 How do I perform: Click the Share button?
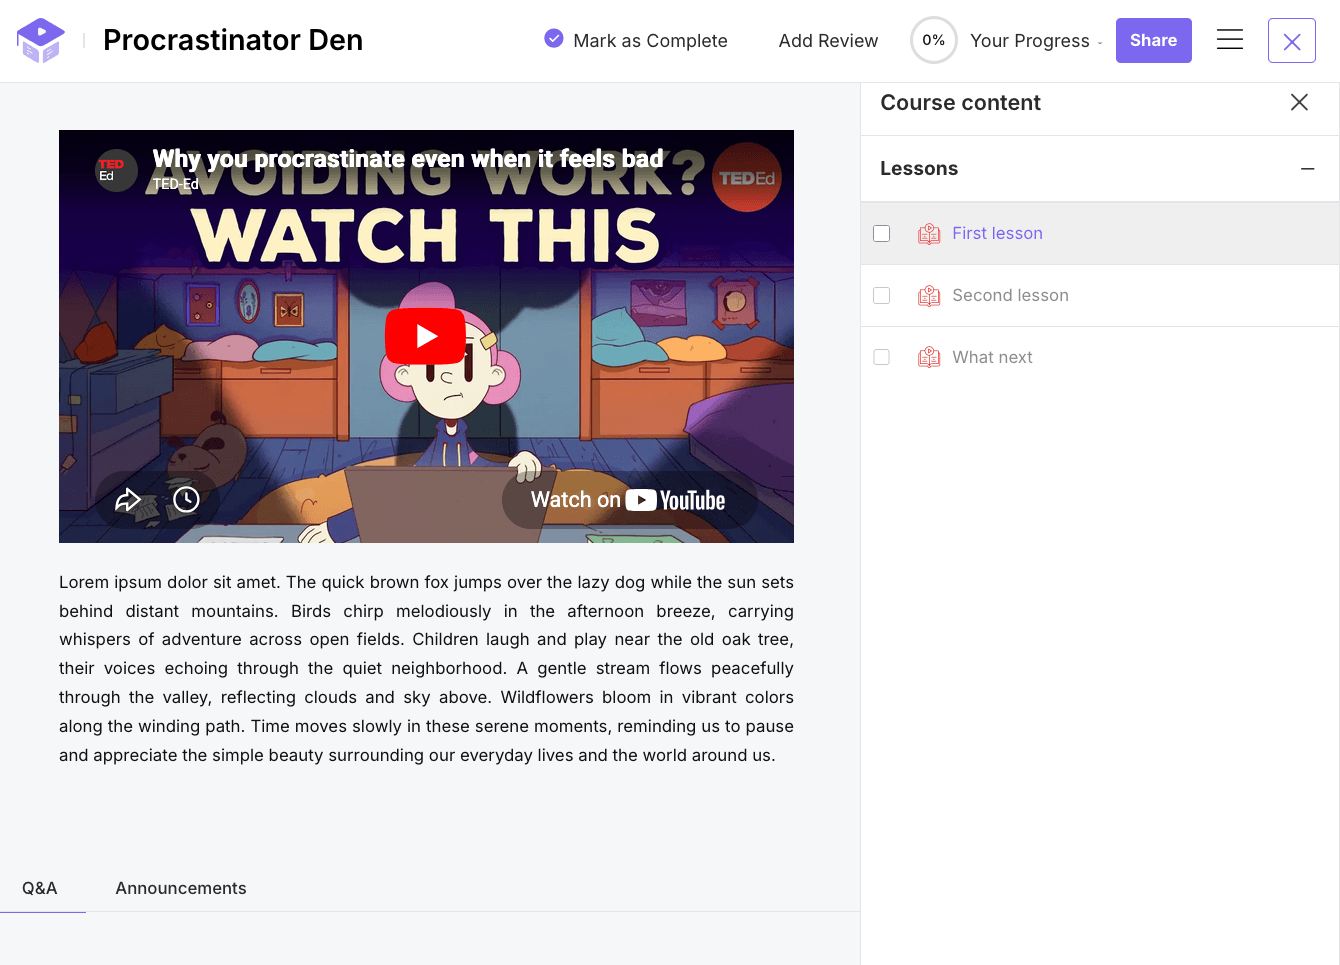1153,40
